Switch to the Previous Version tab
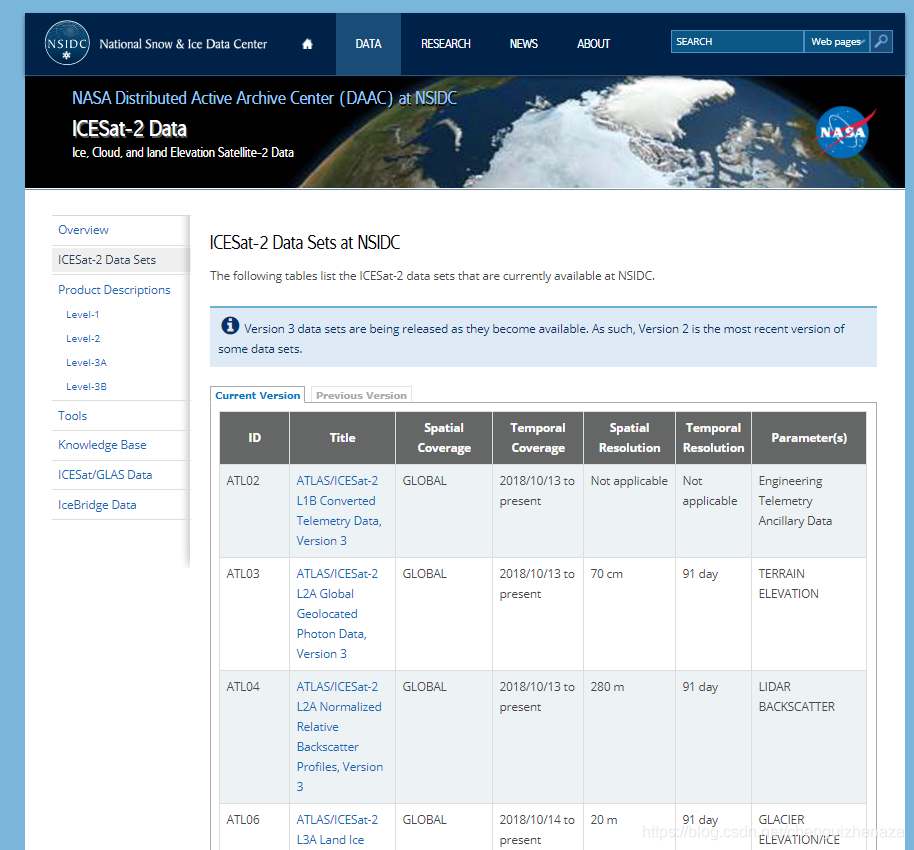Viewport: 914px width, 850px height. pos(361,395)
